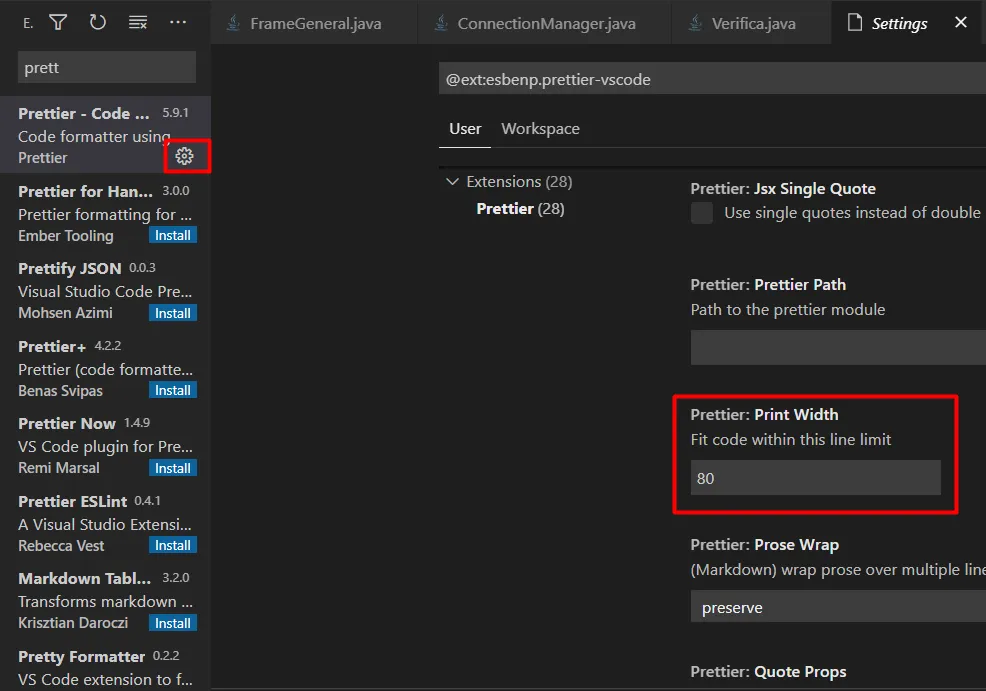986x691 pixels.
Task: Open the Pretty Formatter extension entry
Action: (105, 665)
